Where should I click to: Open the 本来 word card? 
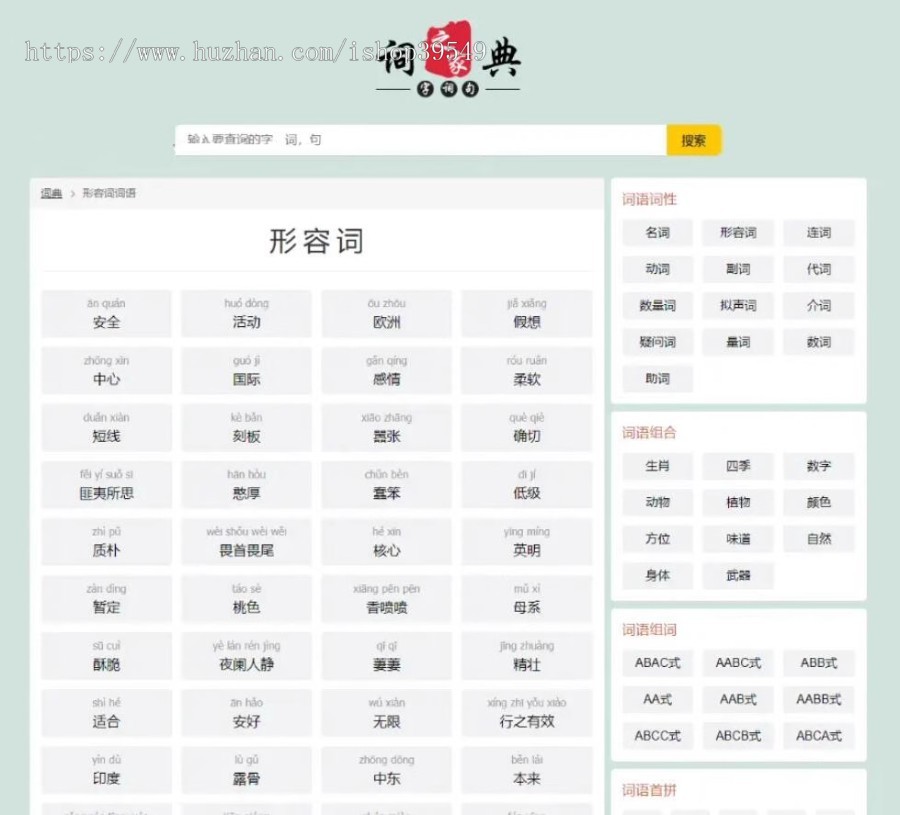pyautogui.click(x=527, y=770)
